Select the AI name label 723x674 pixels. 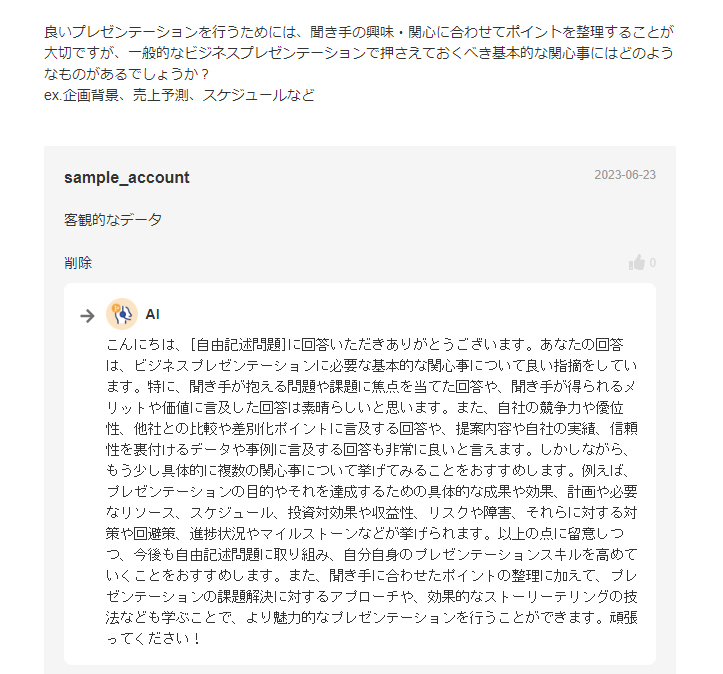(153, 314)
